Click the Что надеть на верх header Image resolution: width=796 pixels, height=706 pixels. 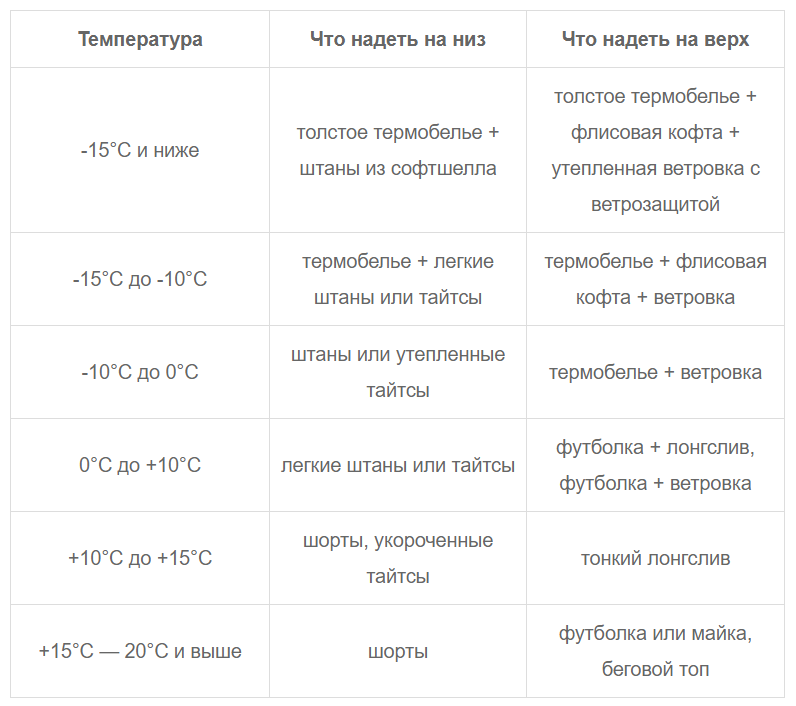coord(655,39)
